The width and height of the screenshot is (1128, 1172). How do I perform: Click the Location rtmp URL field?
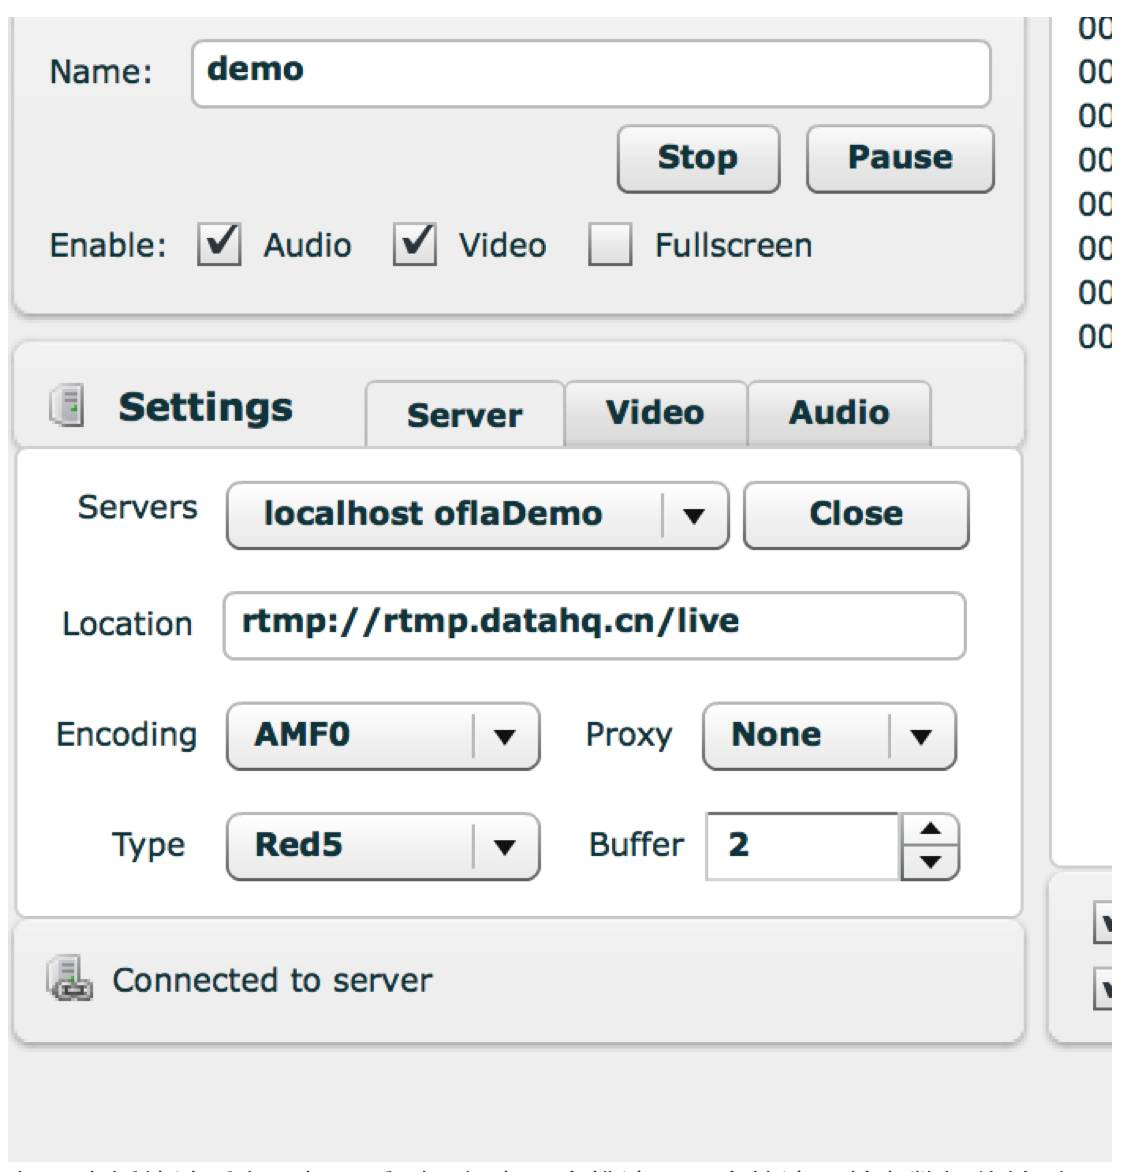(x=594, y=626)
